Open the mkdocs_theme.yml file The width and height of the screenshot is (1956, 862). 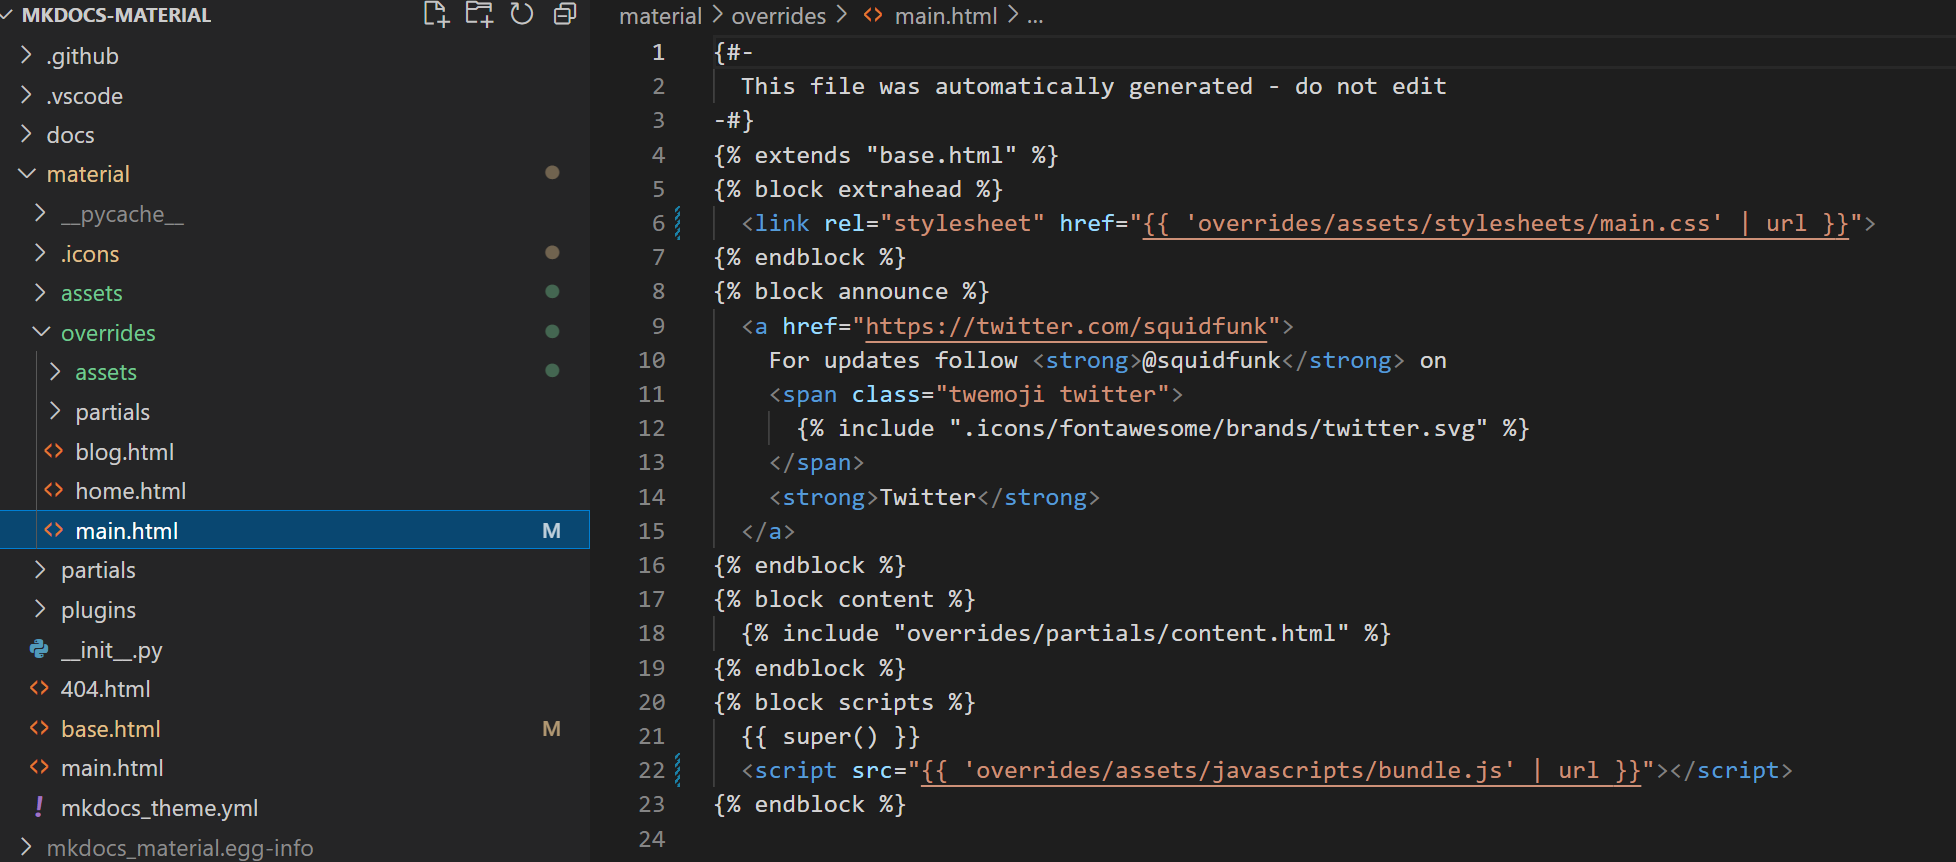159,808
